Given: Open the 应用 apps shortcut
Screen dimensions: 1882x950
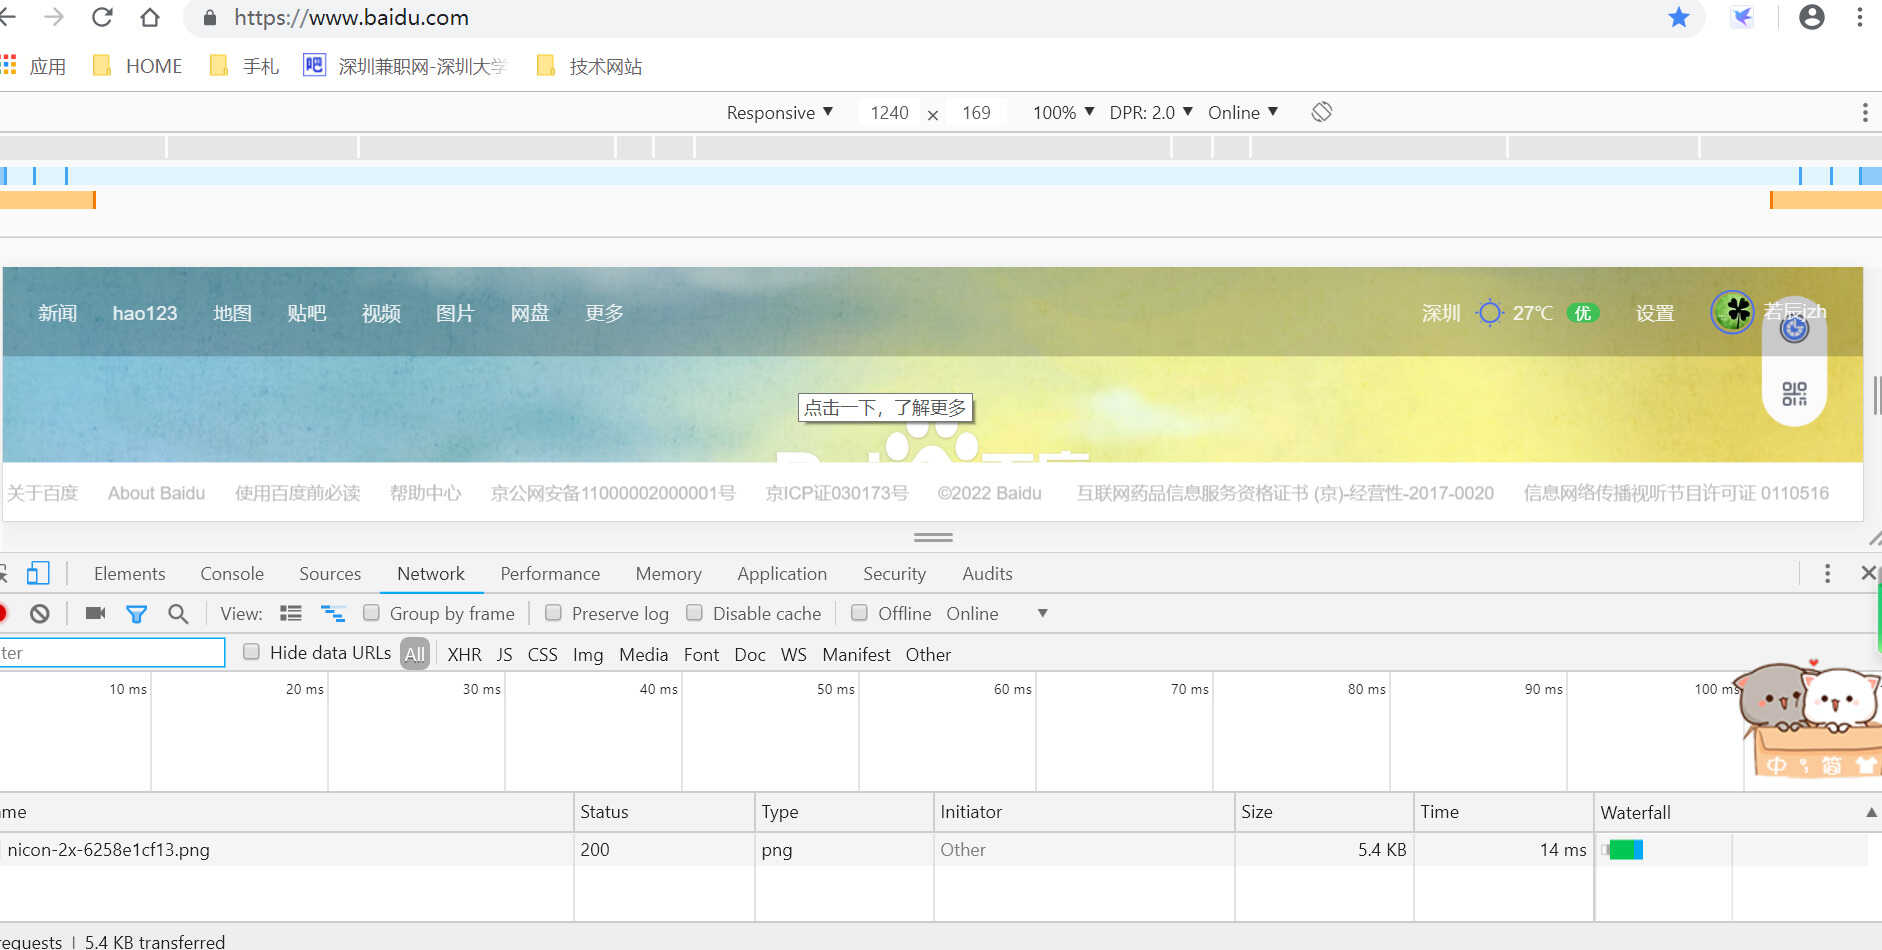Looking at the screenshot, I should point(35,66).
